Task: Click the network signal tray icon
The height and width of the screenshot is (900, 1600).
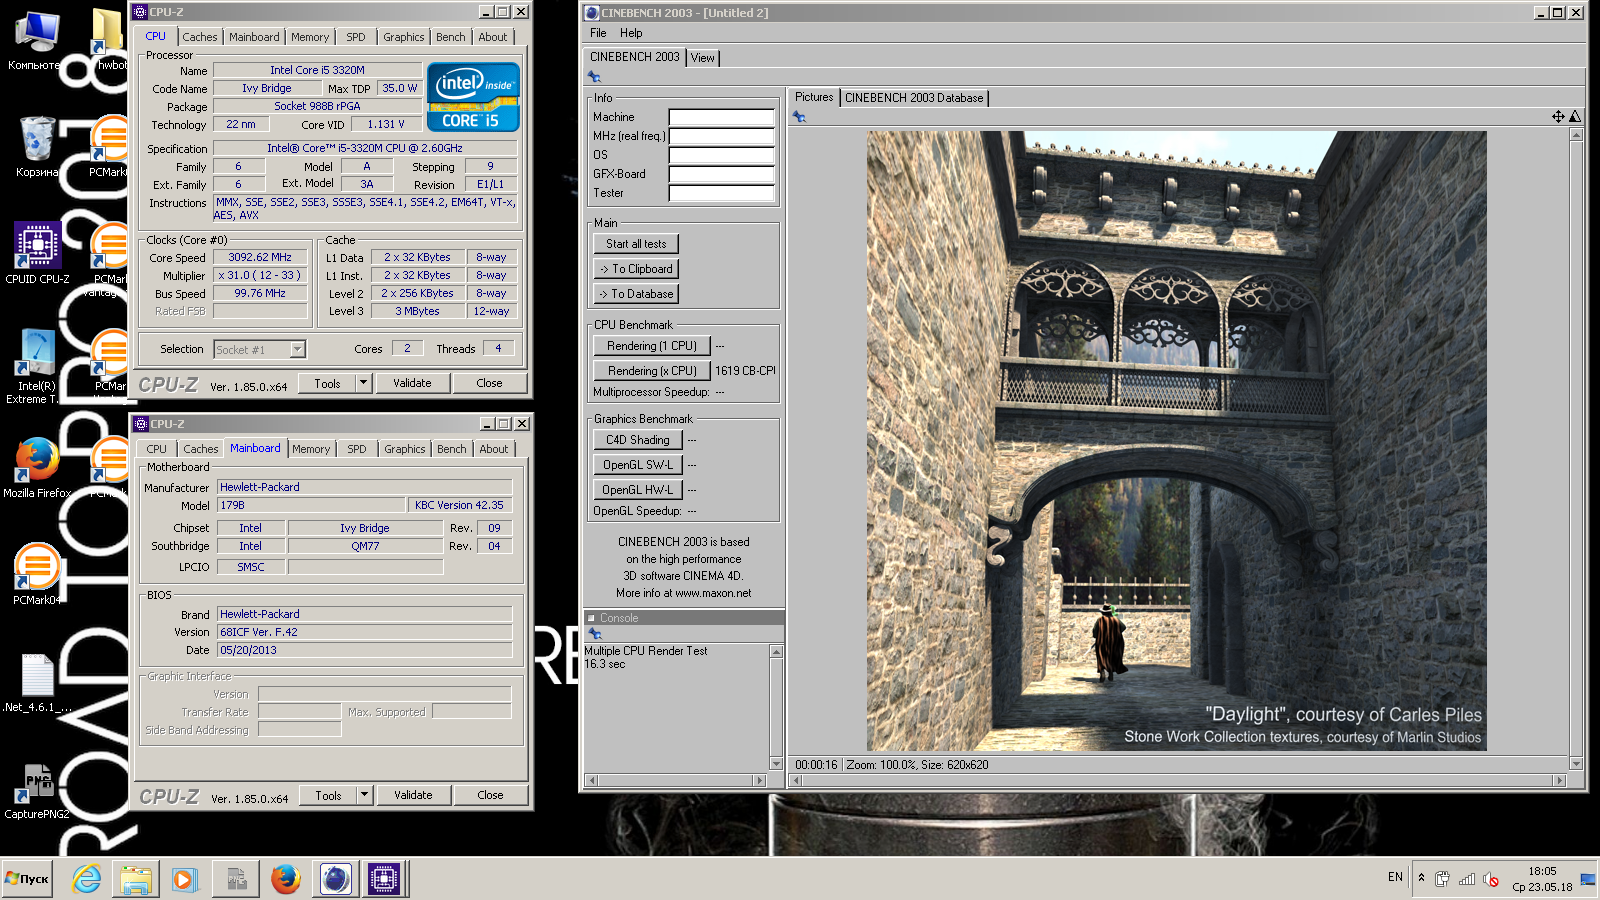Action: (x=1467, y=879)
